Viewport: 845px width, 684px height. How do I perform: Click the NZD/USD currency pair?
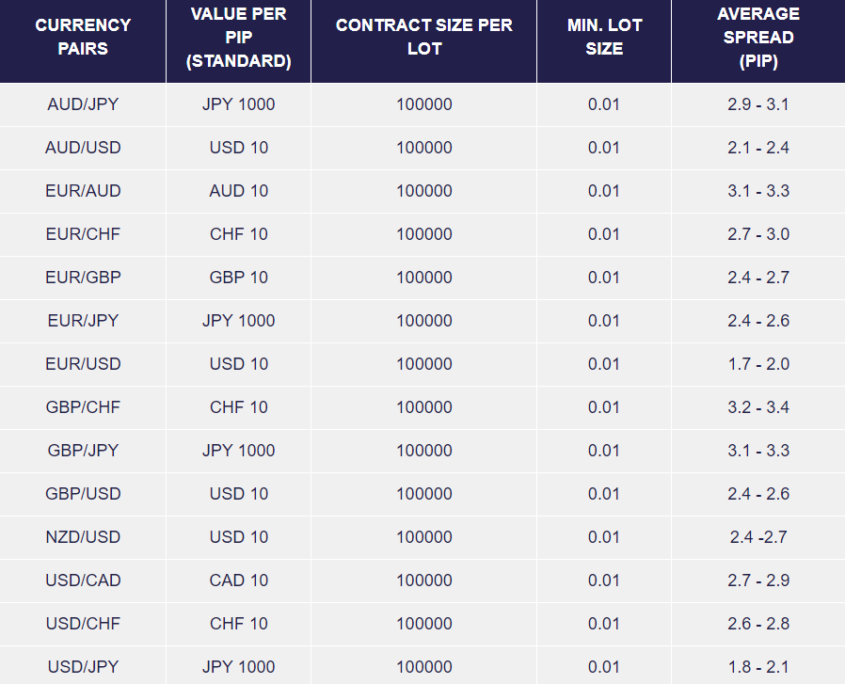coord(83,537)
